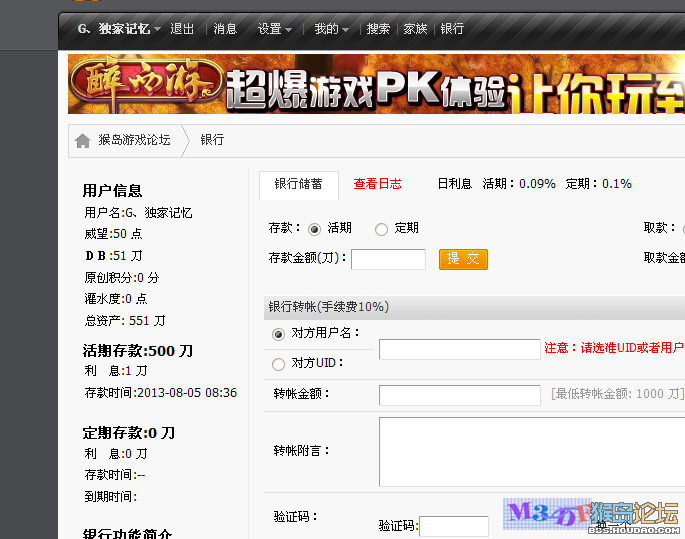The image size is (685, 539).
Task: Focus the 转帐金额 input field
Action: [460, 395]
